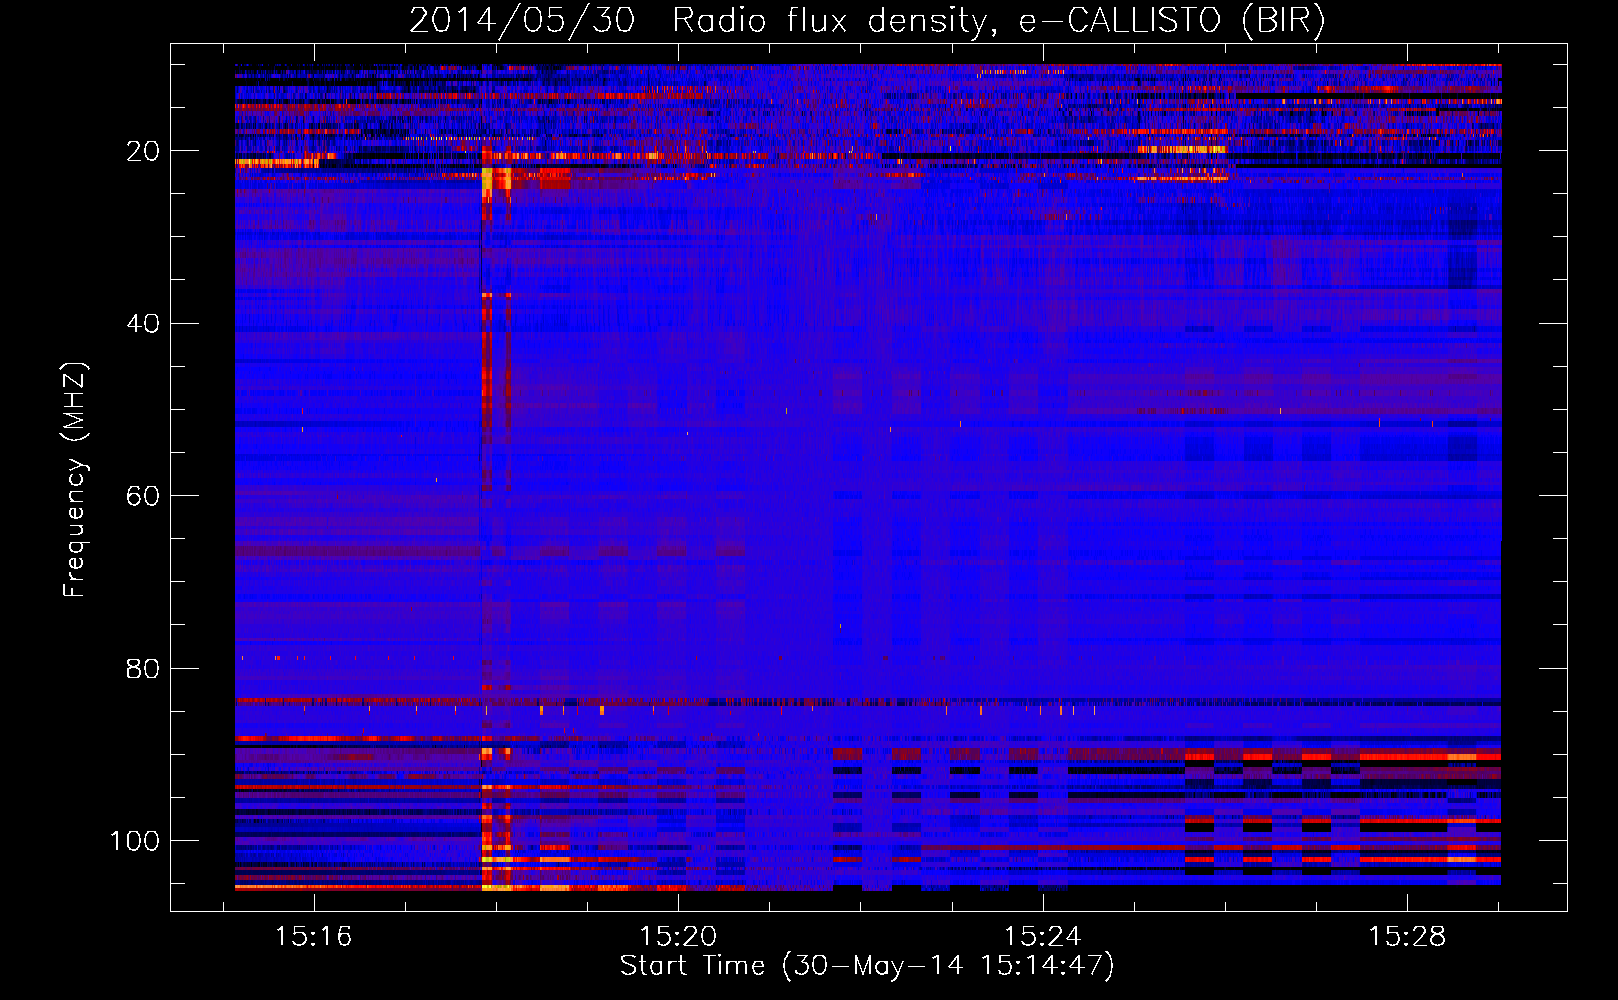Click the 15:24 time tick label
This screenshot has width=1618, height=1000.
(1043, 937)
